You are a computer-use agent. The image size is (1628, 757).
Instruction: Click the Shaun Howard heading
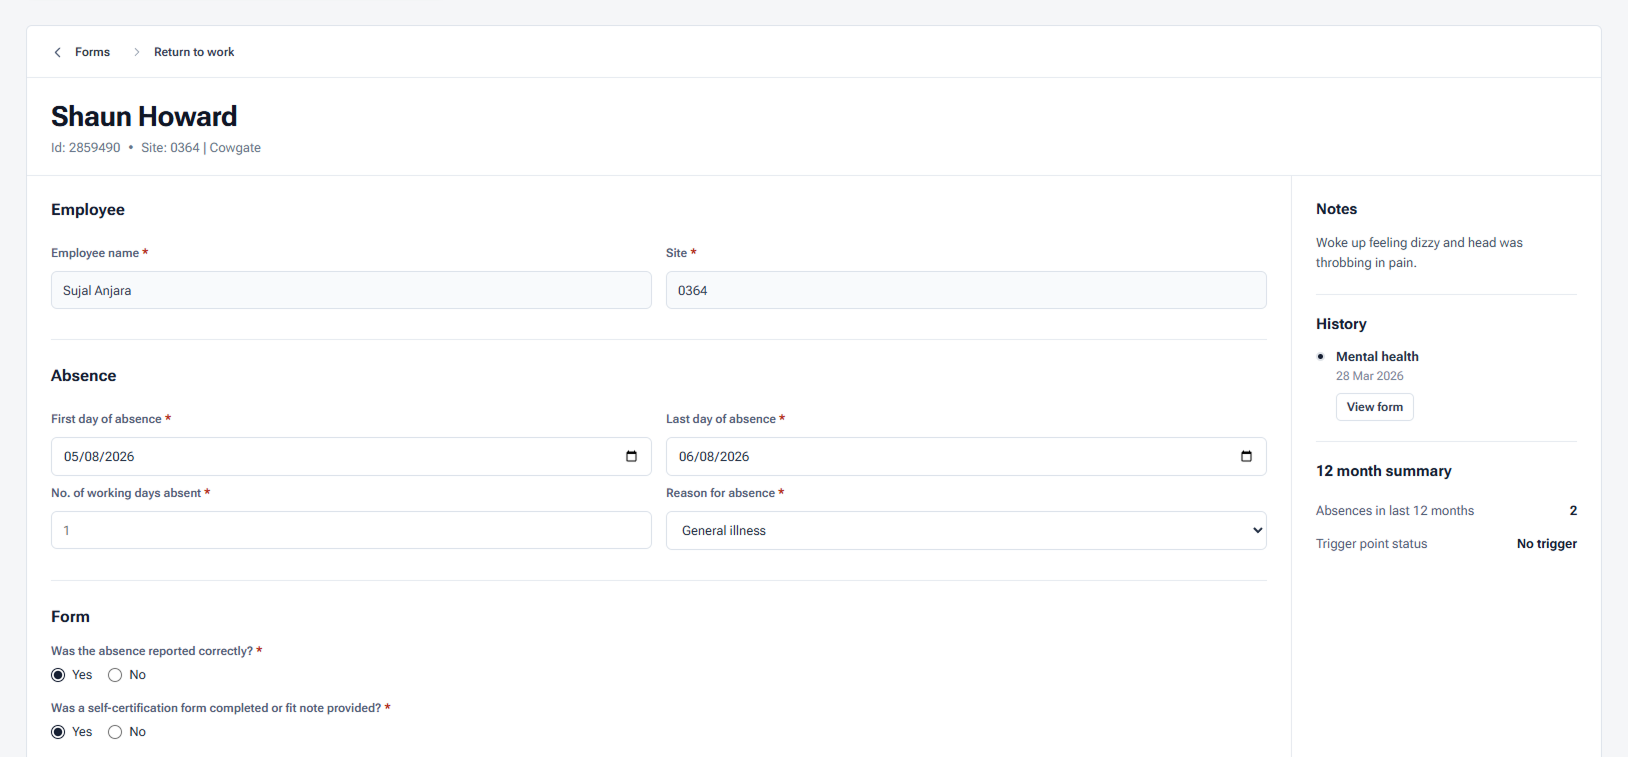pyautogui.click(x=144, y=117)
